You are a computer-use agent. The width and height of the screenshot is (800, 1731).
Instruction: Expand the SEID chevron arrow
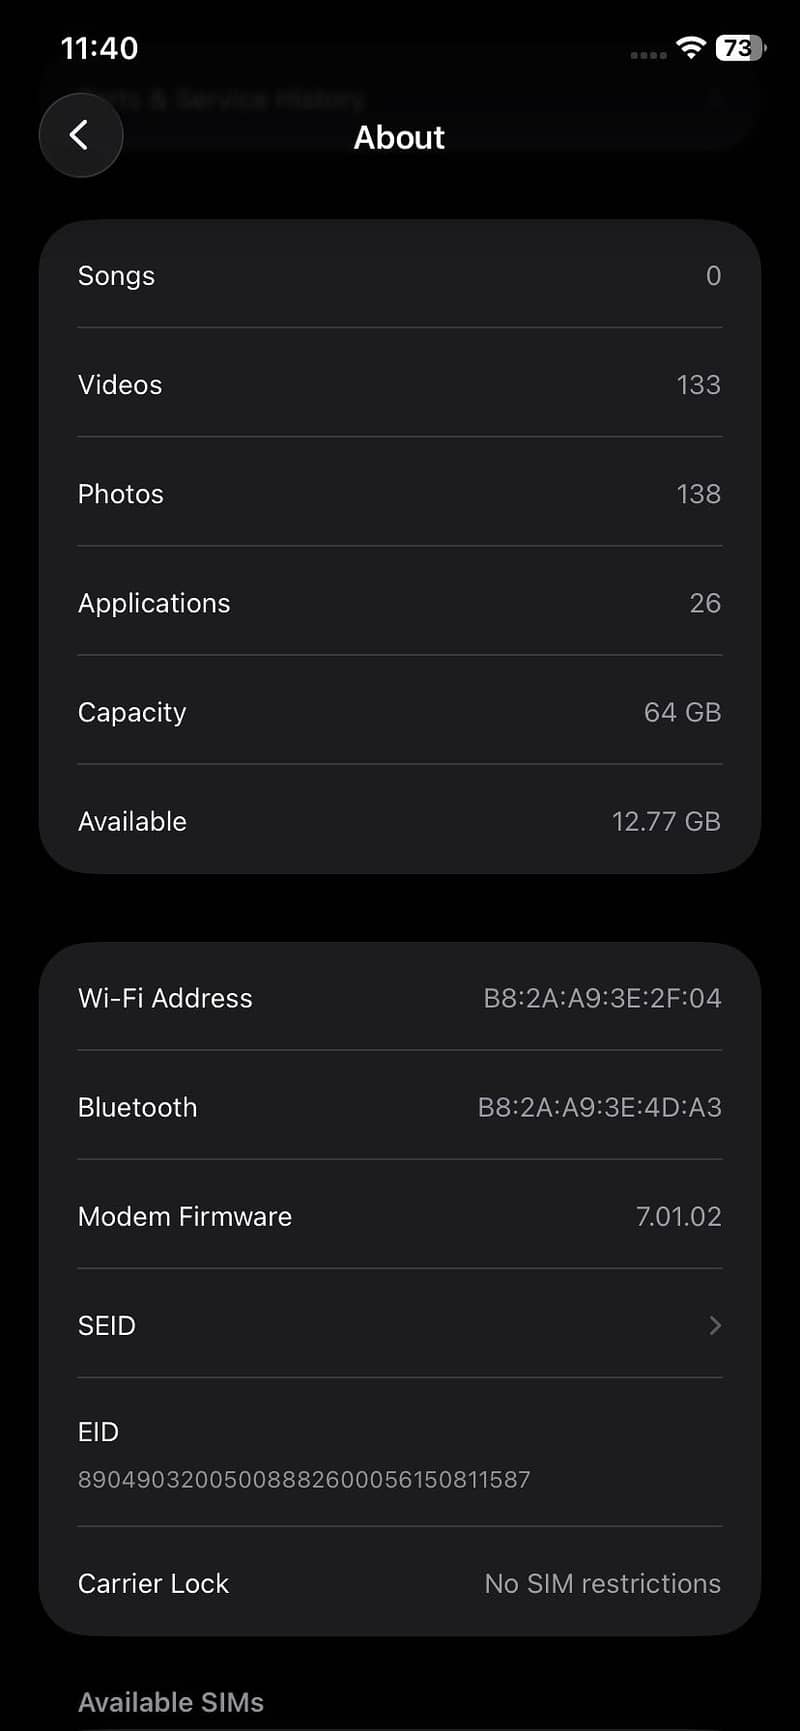[715, 1325]
